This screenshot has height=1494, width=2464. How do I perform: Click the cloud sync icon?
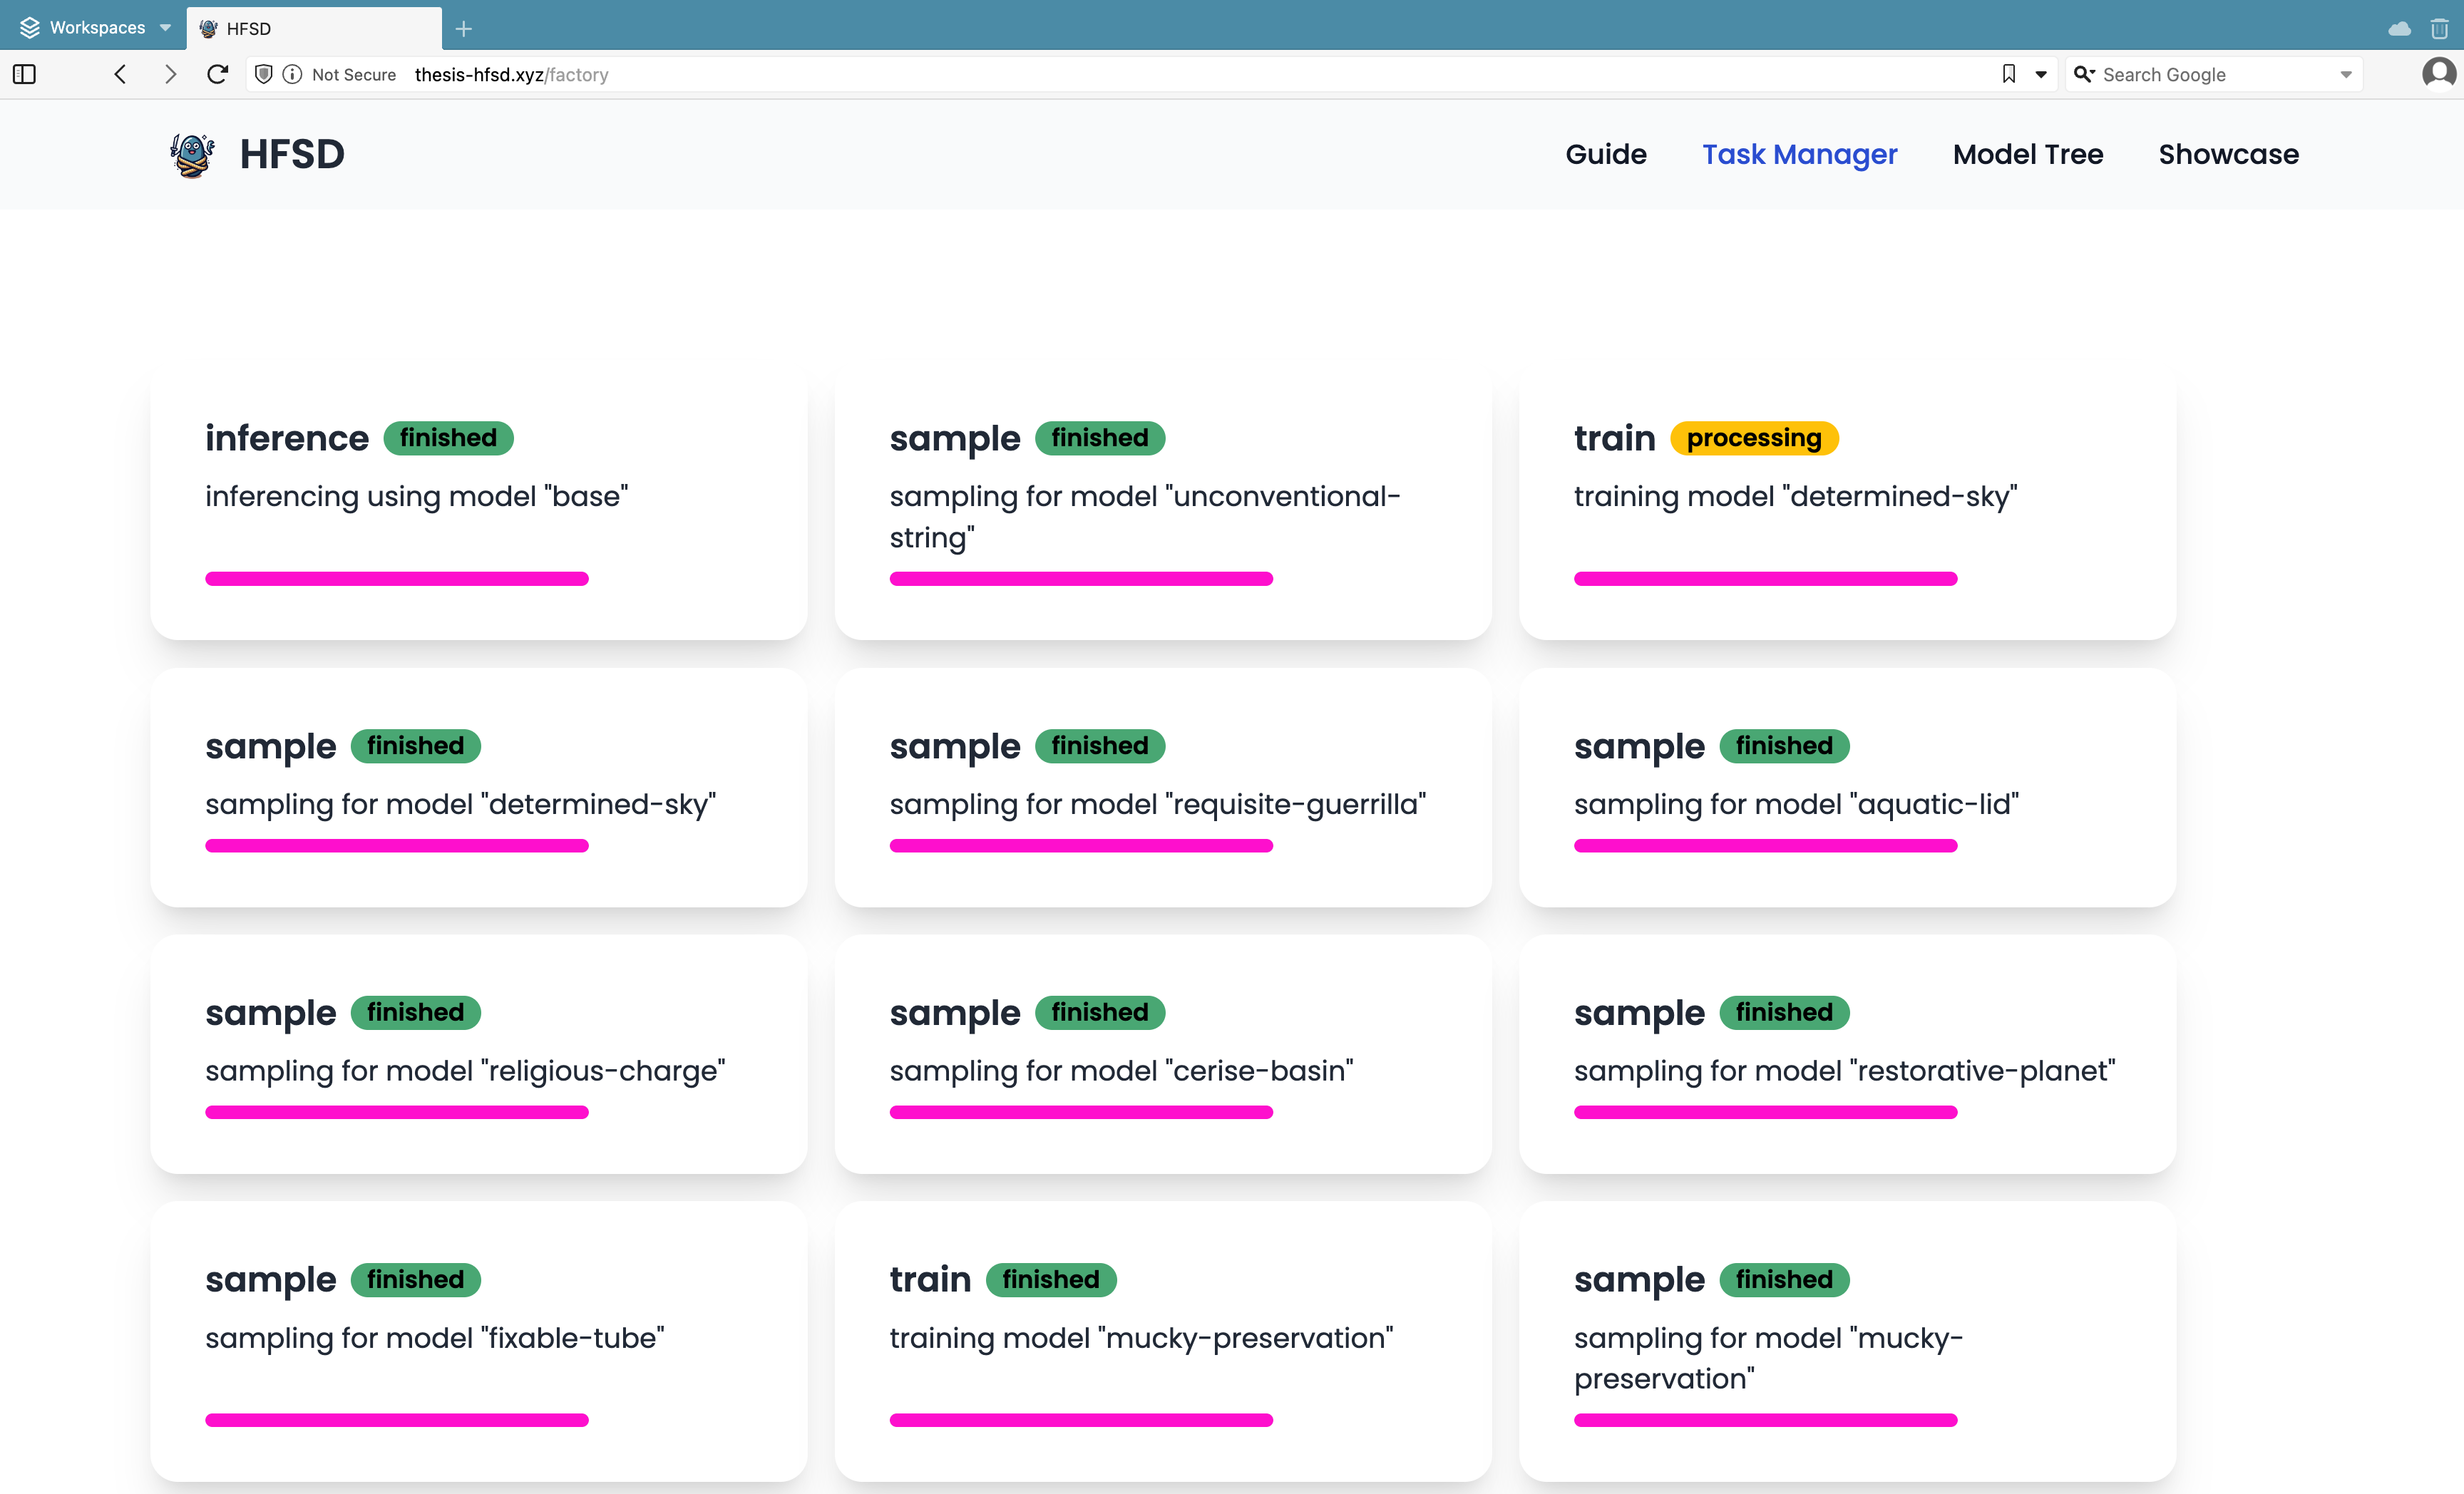coord(2399,28)
